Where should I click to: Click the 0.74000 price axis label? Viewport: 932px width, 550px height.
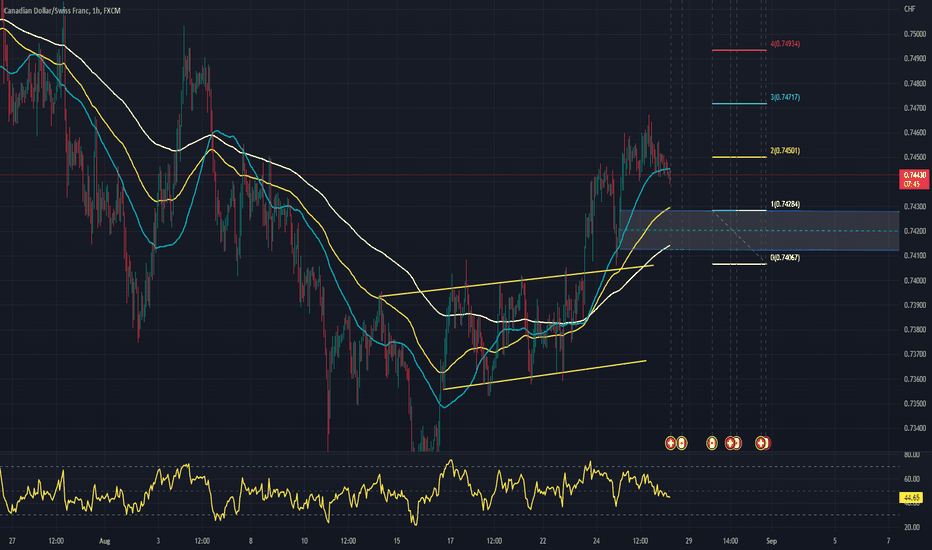pos(915,280)
